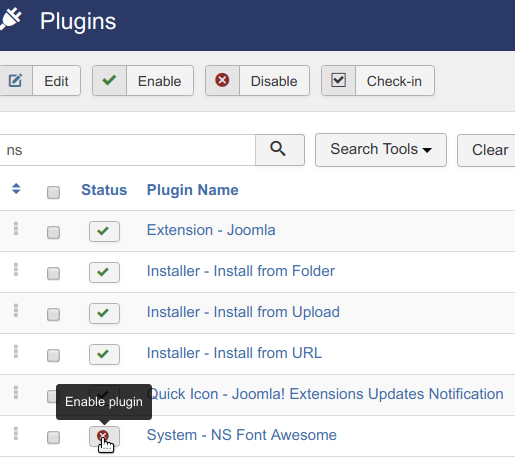Viewport: 515px width, 460px height.
Task: Click drag handle of Quick Icon row
Action: pyautogui.click(x=16, y=392)
